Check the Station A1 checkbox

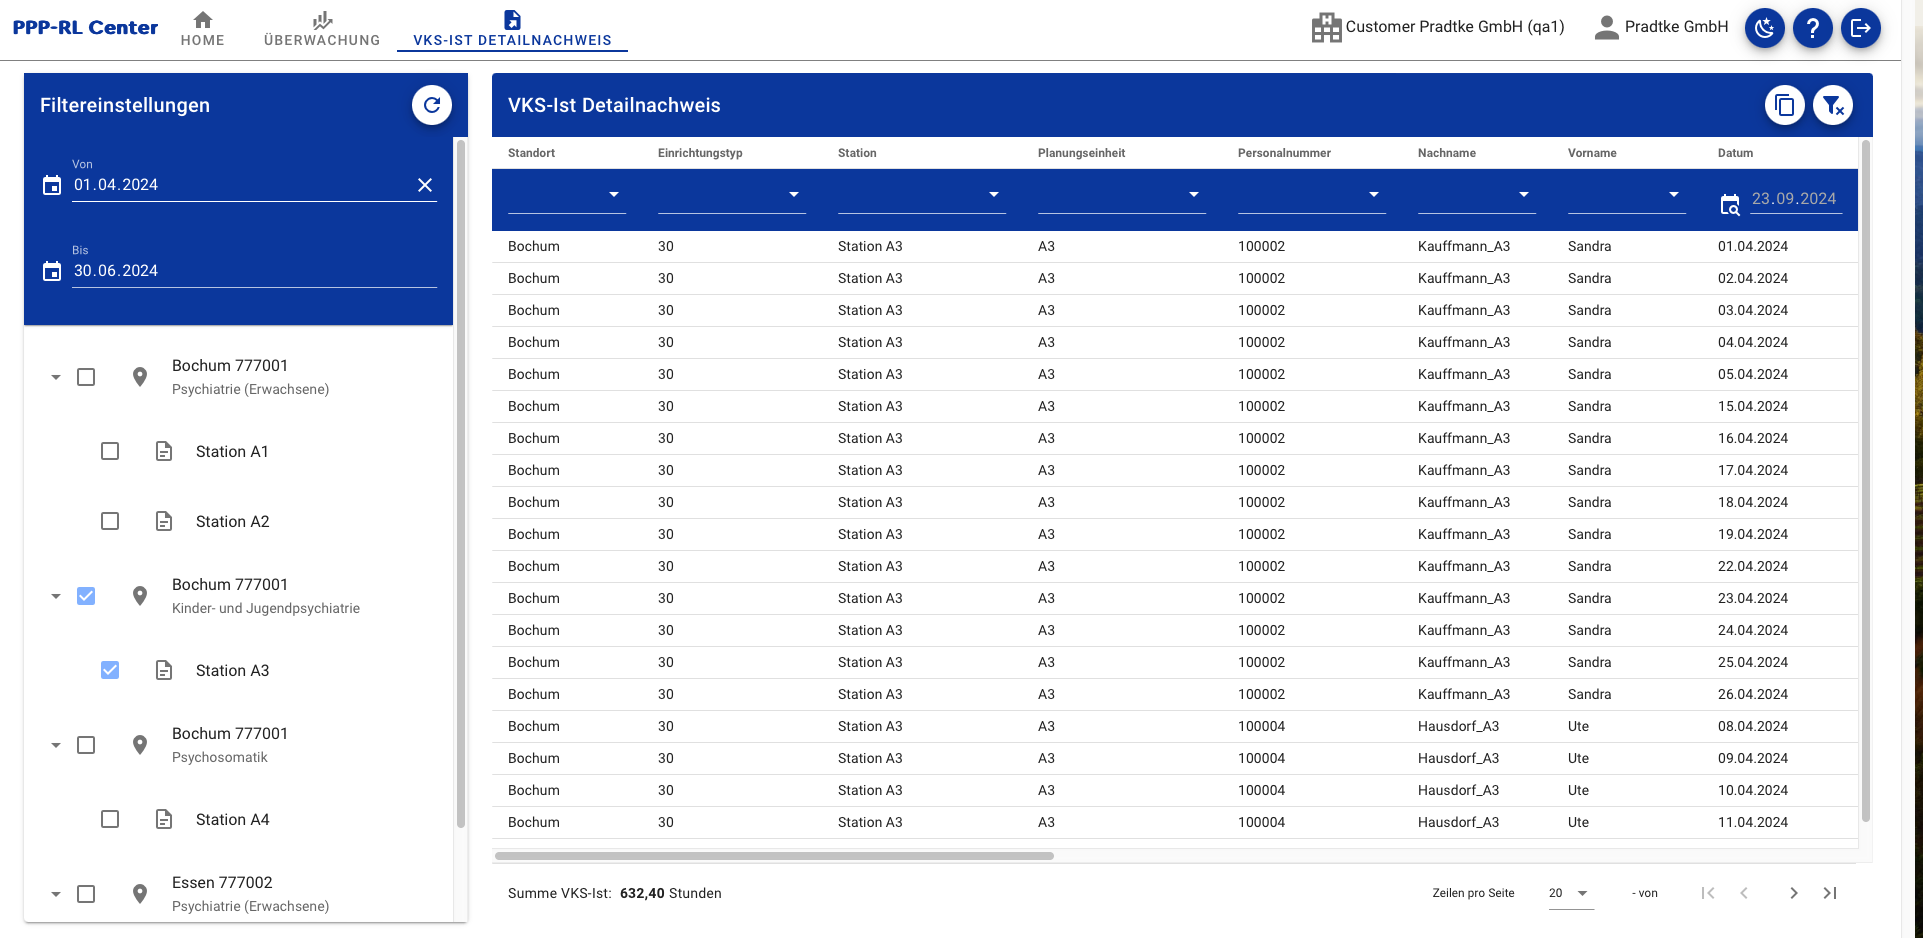tap(110, 451)
